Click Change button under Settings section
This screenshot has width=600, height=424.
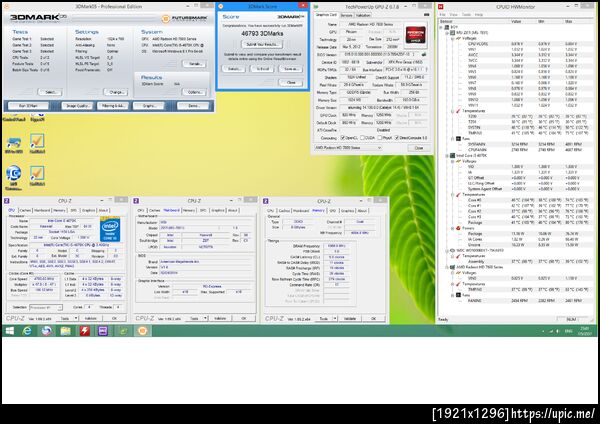[115, 92]
